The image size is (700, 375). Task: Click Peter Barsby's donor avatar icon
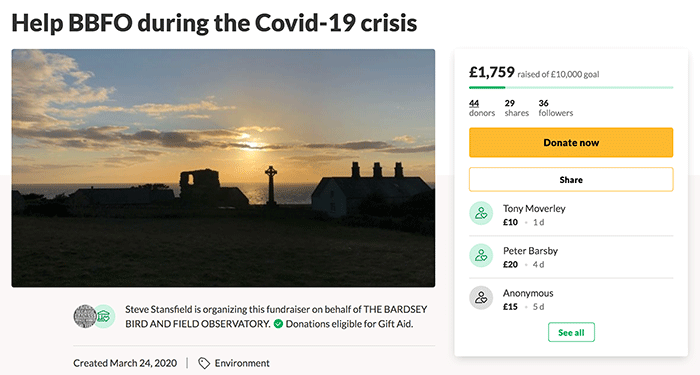tap(481, 256)
